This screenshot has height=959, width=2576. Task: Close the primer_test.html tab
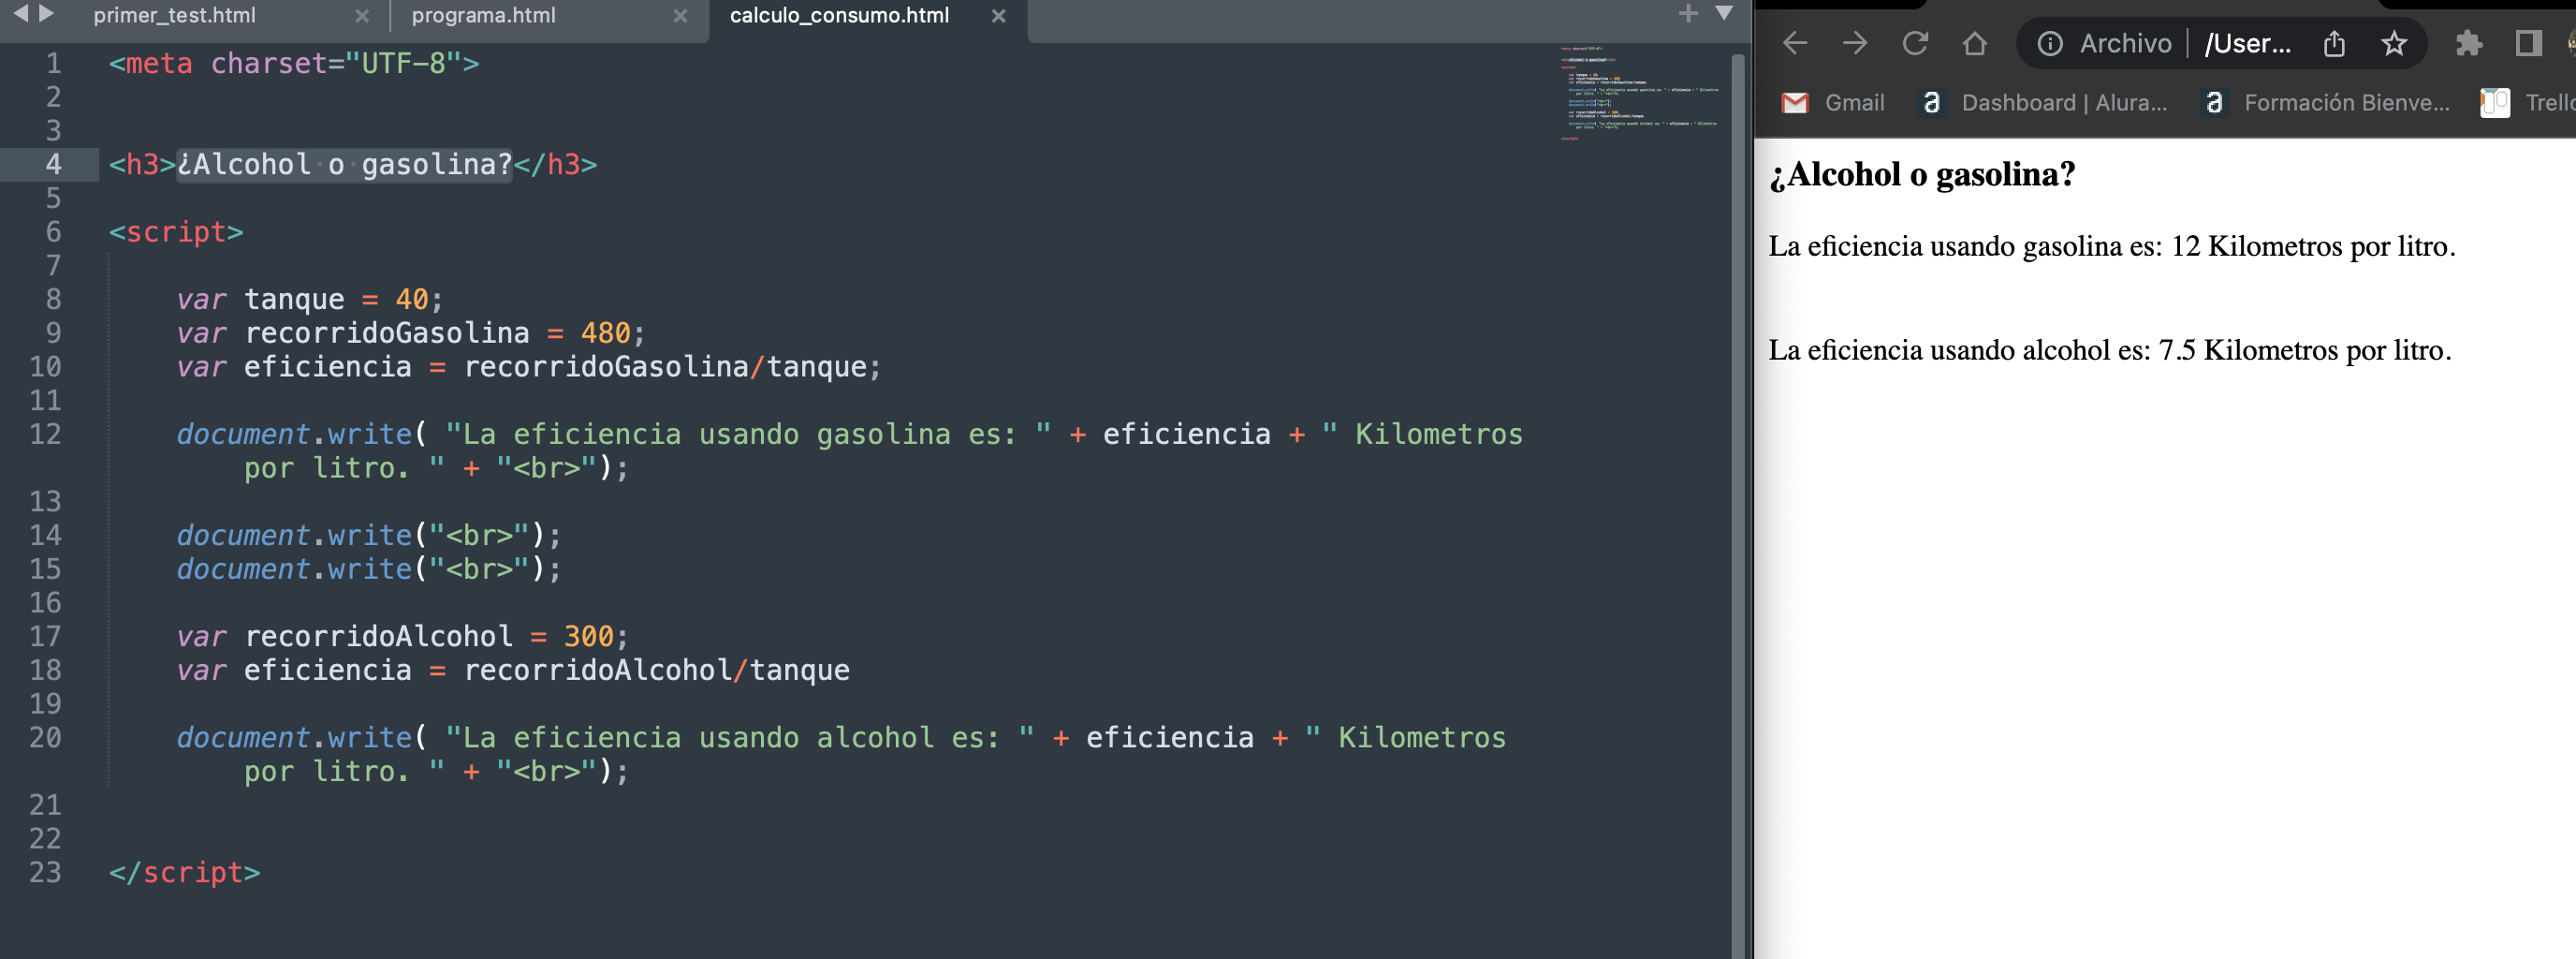362,16
